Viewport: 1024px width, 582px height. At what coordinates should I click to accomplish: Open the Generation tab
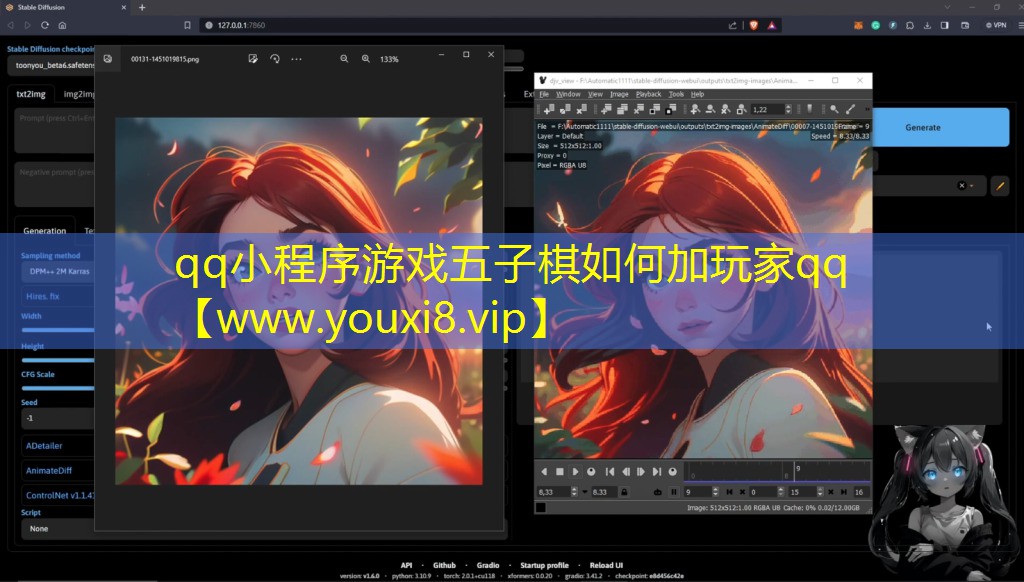click(x=44, y=231)
